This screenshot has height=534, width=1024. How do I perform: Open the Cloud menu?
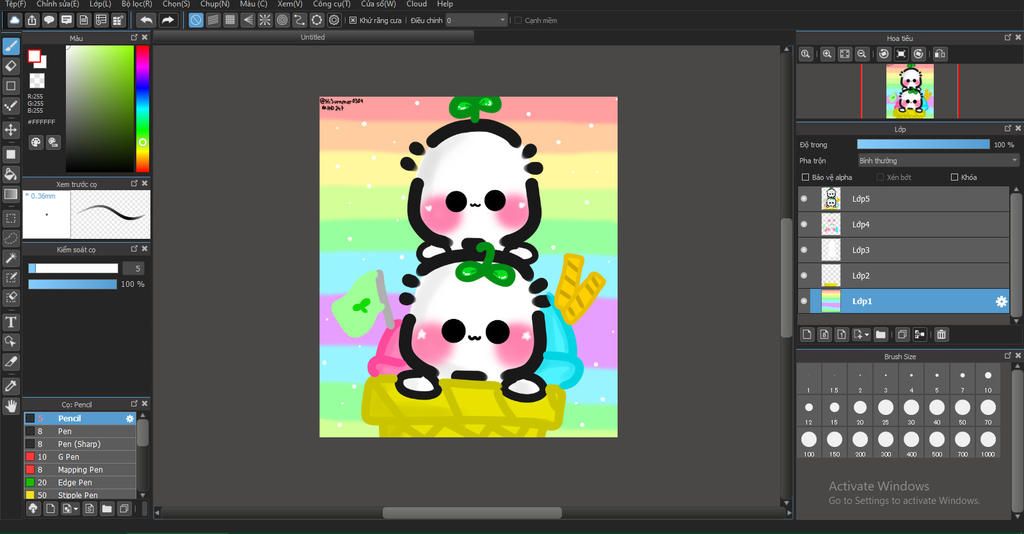click(416, 4)
